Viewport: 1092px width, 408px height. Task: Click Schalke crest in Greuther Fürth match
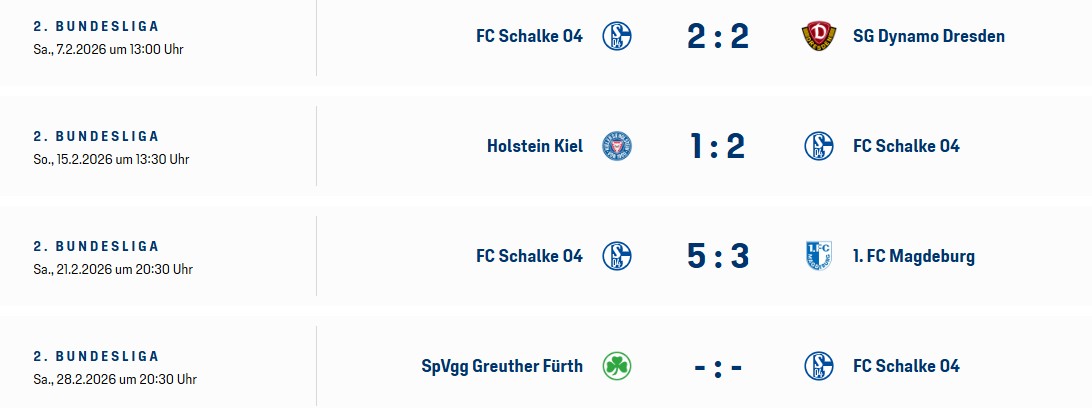coord(818,366)
